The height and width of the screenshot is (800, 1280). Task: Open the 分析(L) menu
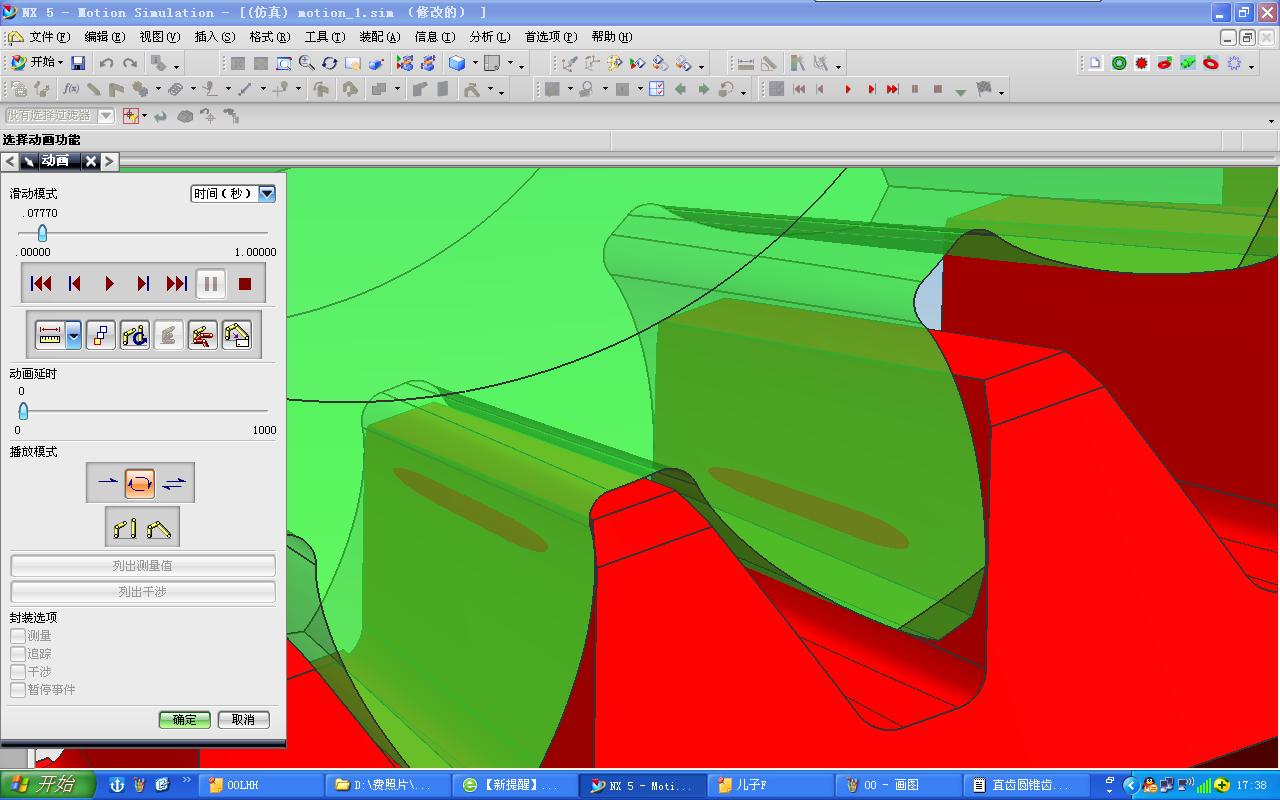(x=490, y=37)
